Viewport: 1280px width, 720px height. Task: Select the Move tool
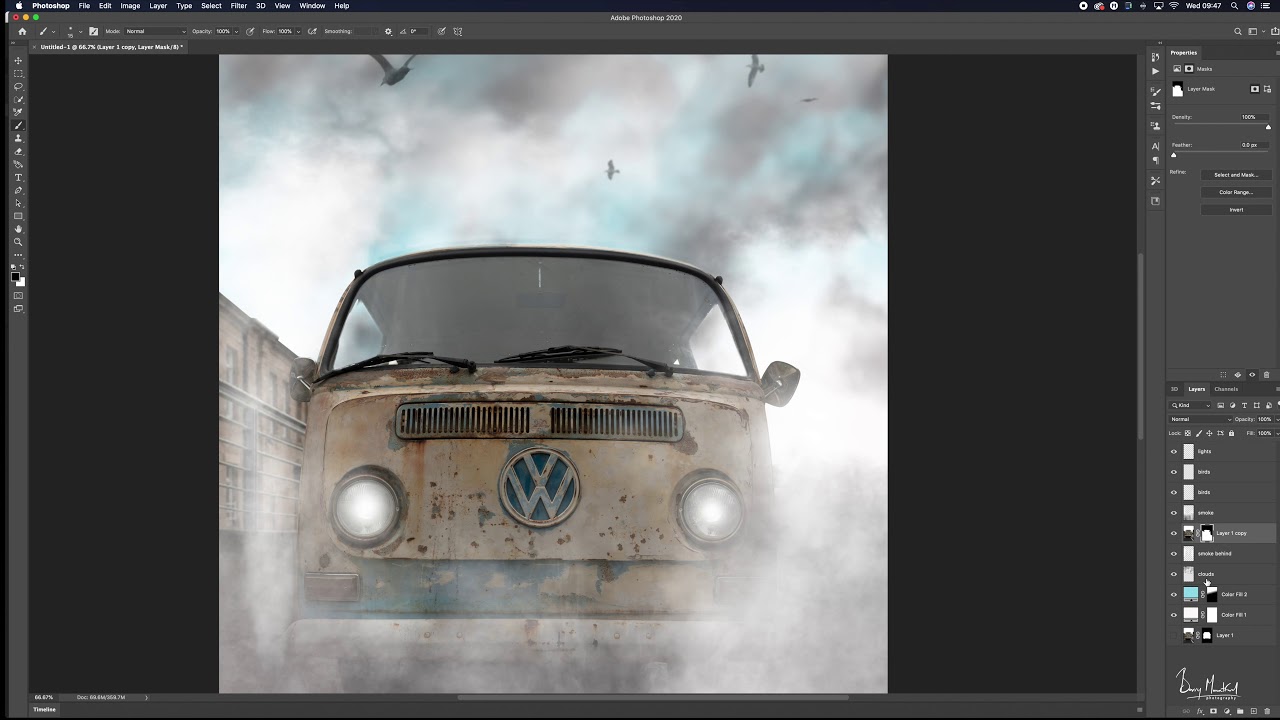(18, 61)
